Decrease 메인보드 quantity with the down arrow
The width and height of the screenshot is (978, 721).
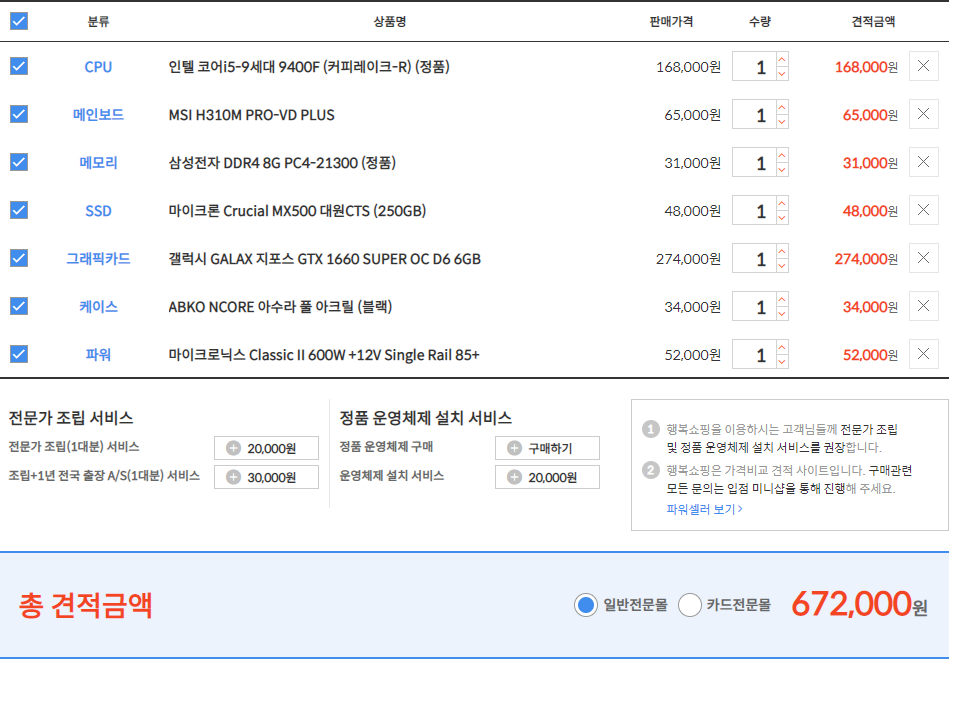[x=782, y=122]
